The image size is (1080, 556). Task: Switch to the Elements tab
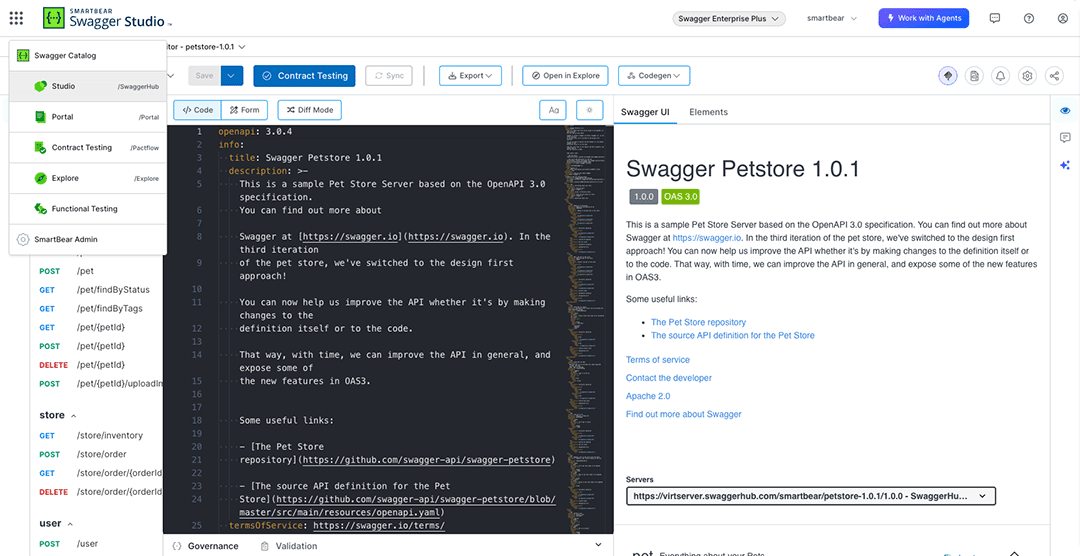pos(708,112)
